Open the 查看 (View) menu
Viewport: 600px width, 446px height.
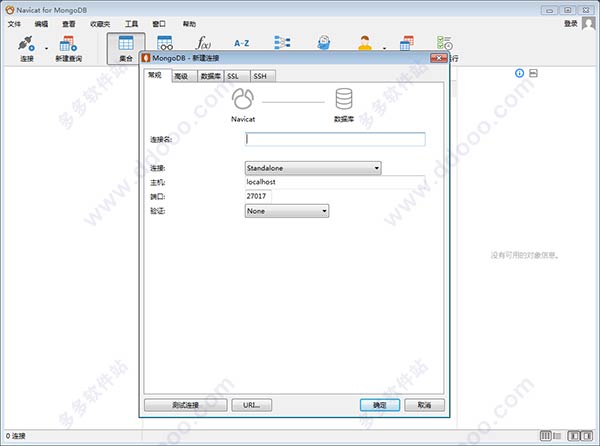(69, 24)
